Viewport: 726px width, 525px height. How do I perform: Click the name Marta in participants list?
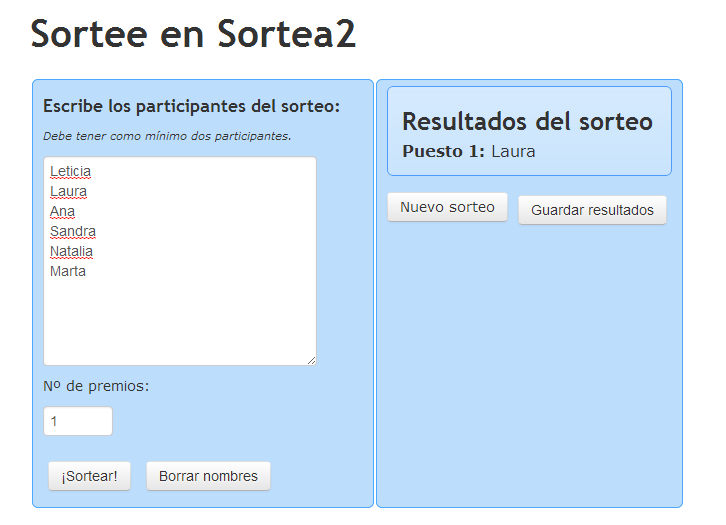click(68, 271)
